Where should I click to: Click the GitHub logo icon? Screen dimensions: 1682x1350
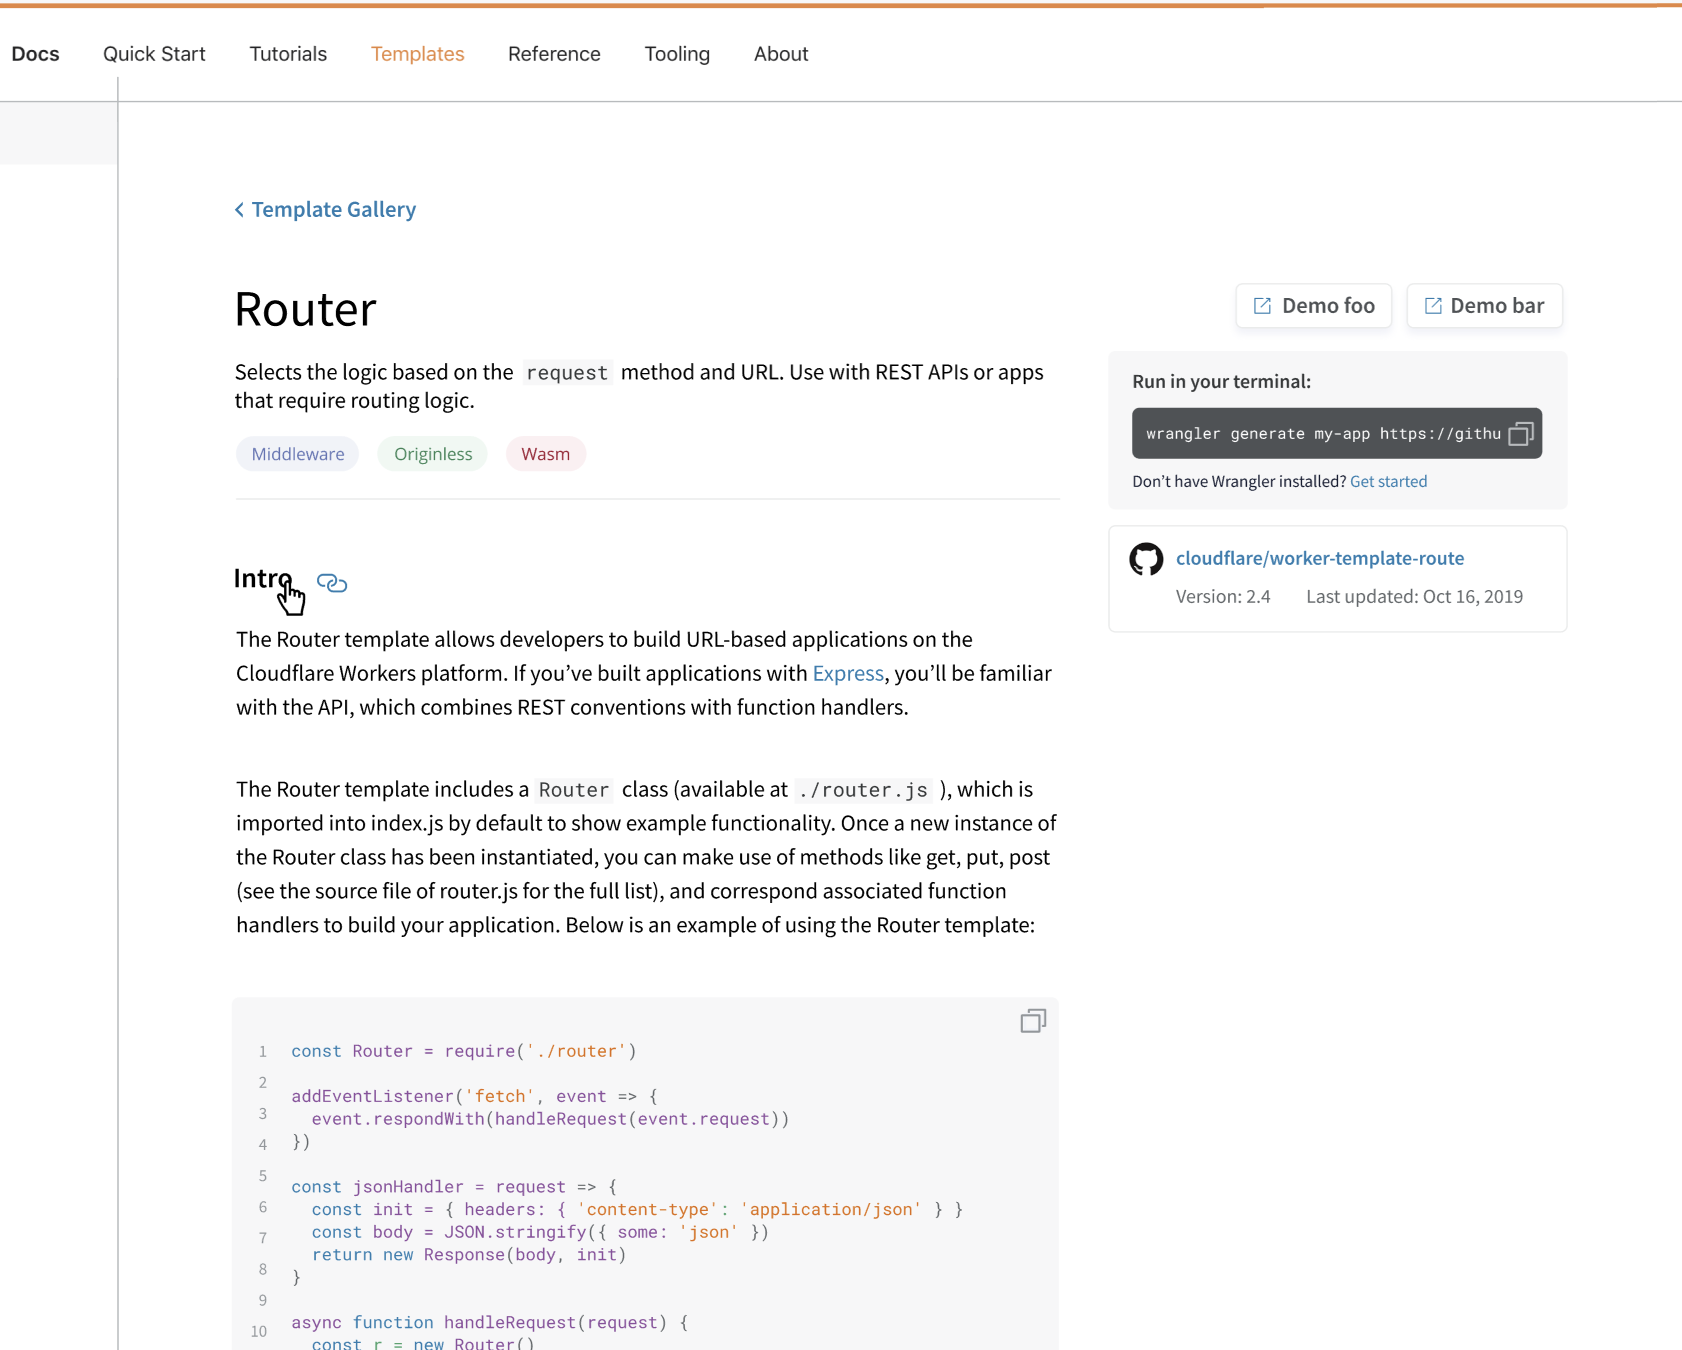point(1146,558)
